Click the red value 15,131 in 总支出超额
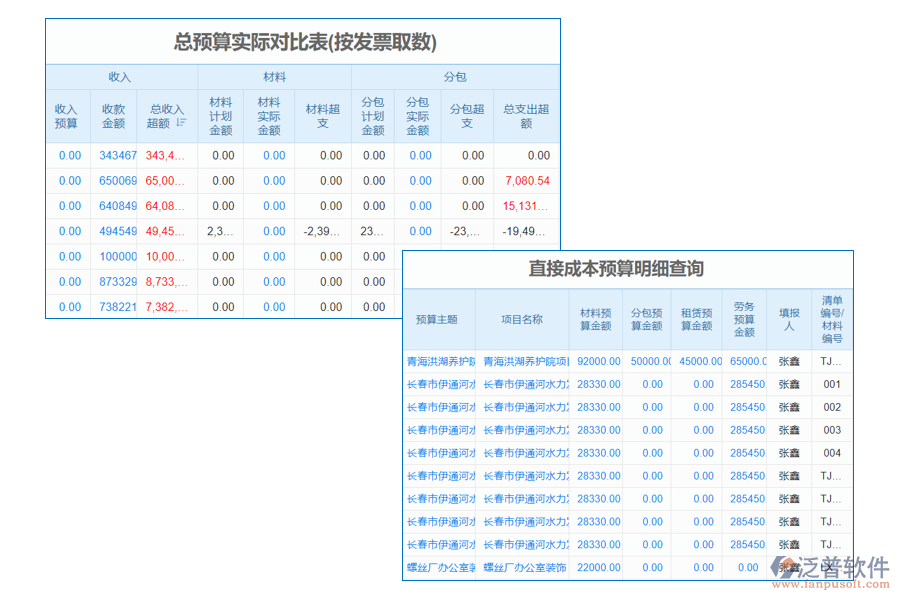The image size is (900, 600). tap(527, 206)
